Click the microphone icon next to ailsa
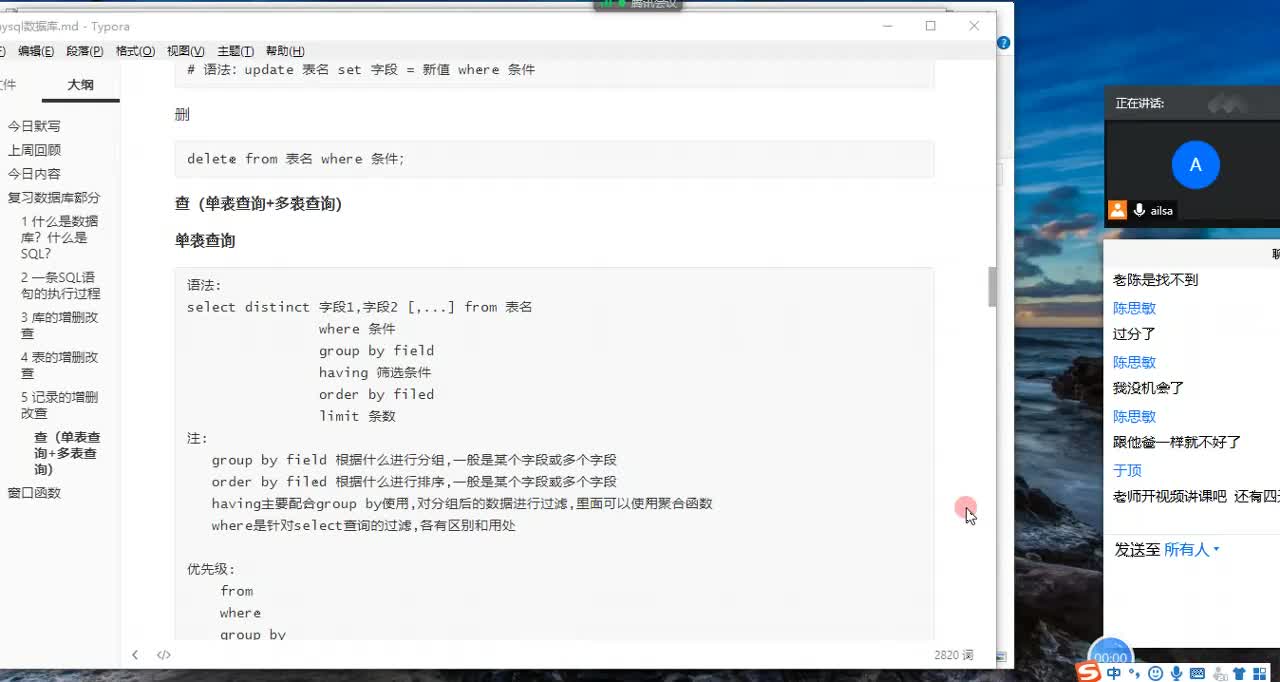 [1139, 210]
